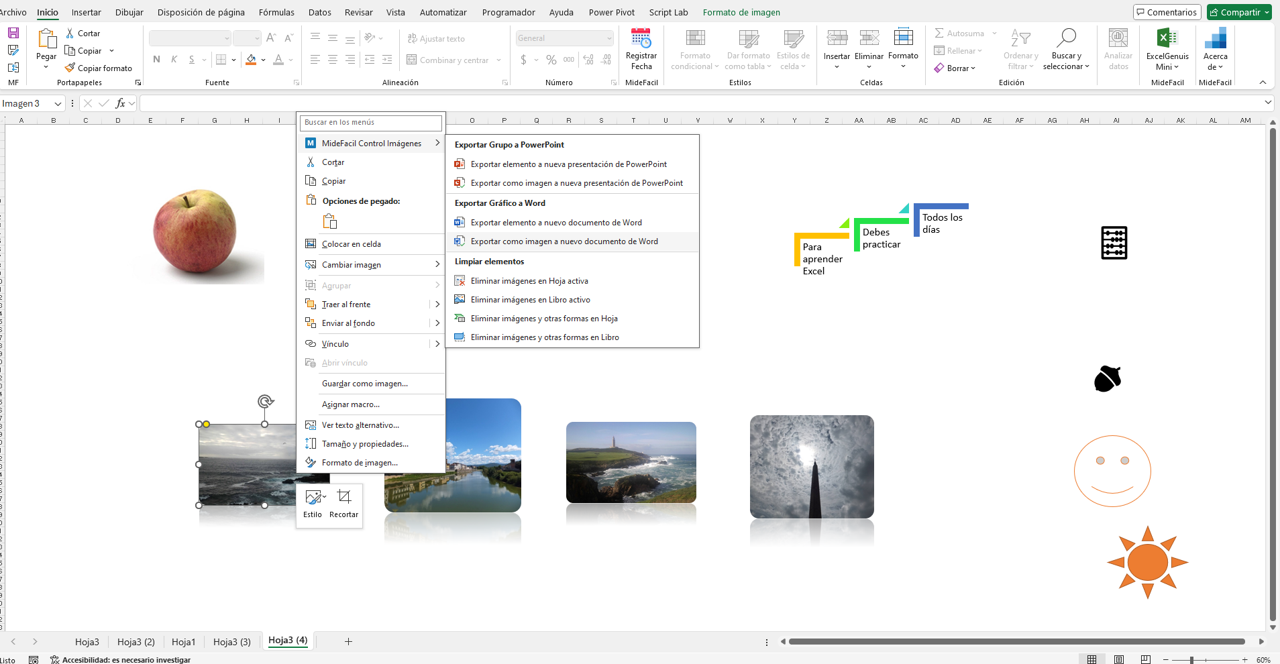
Task: Open the Imagen 3 name box dropdown
Action: 58,104
